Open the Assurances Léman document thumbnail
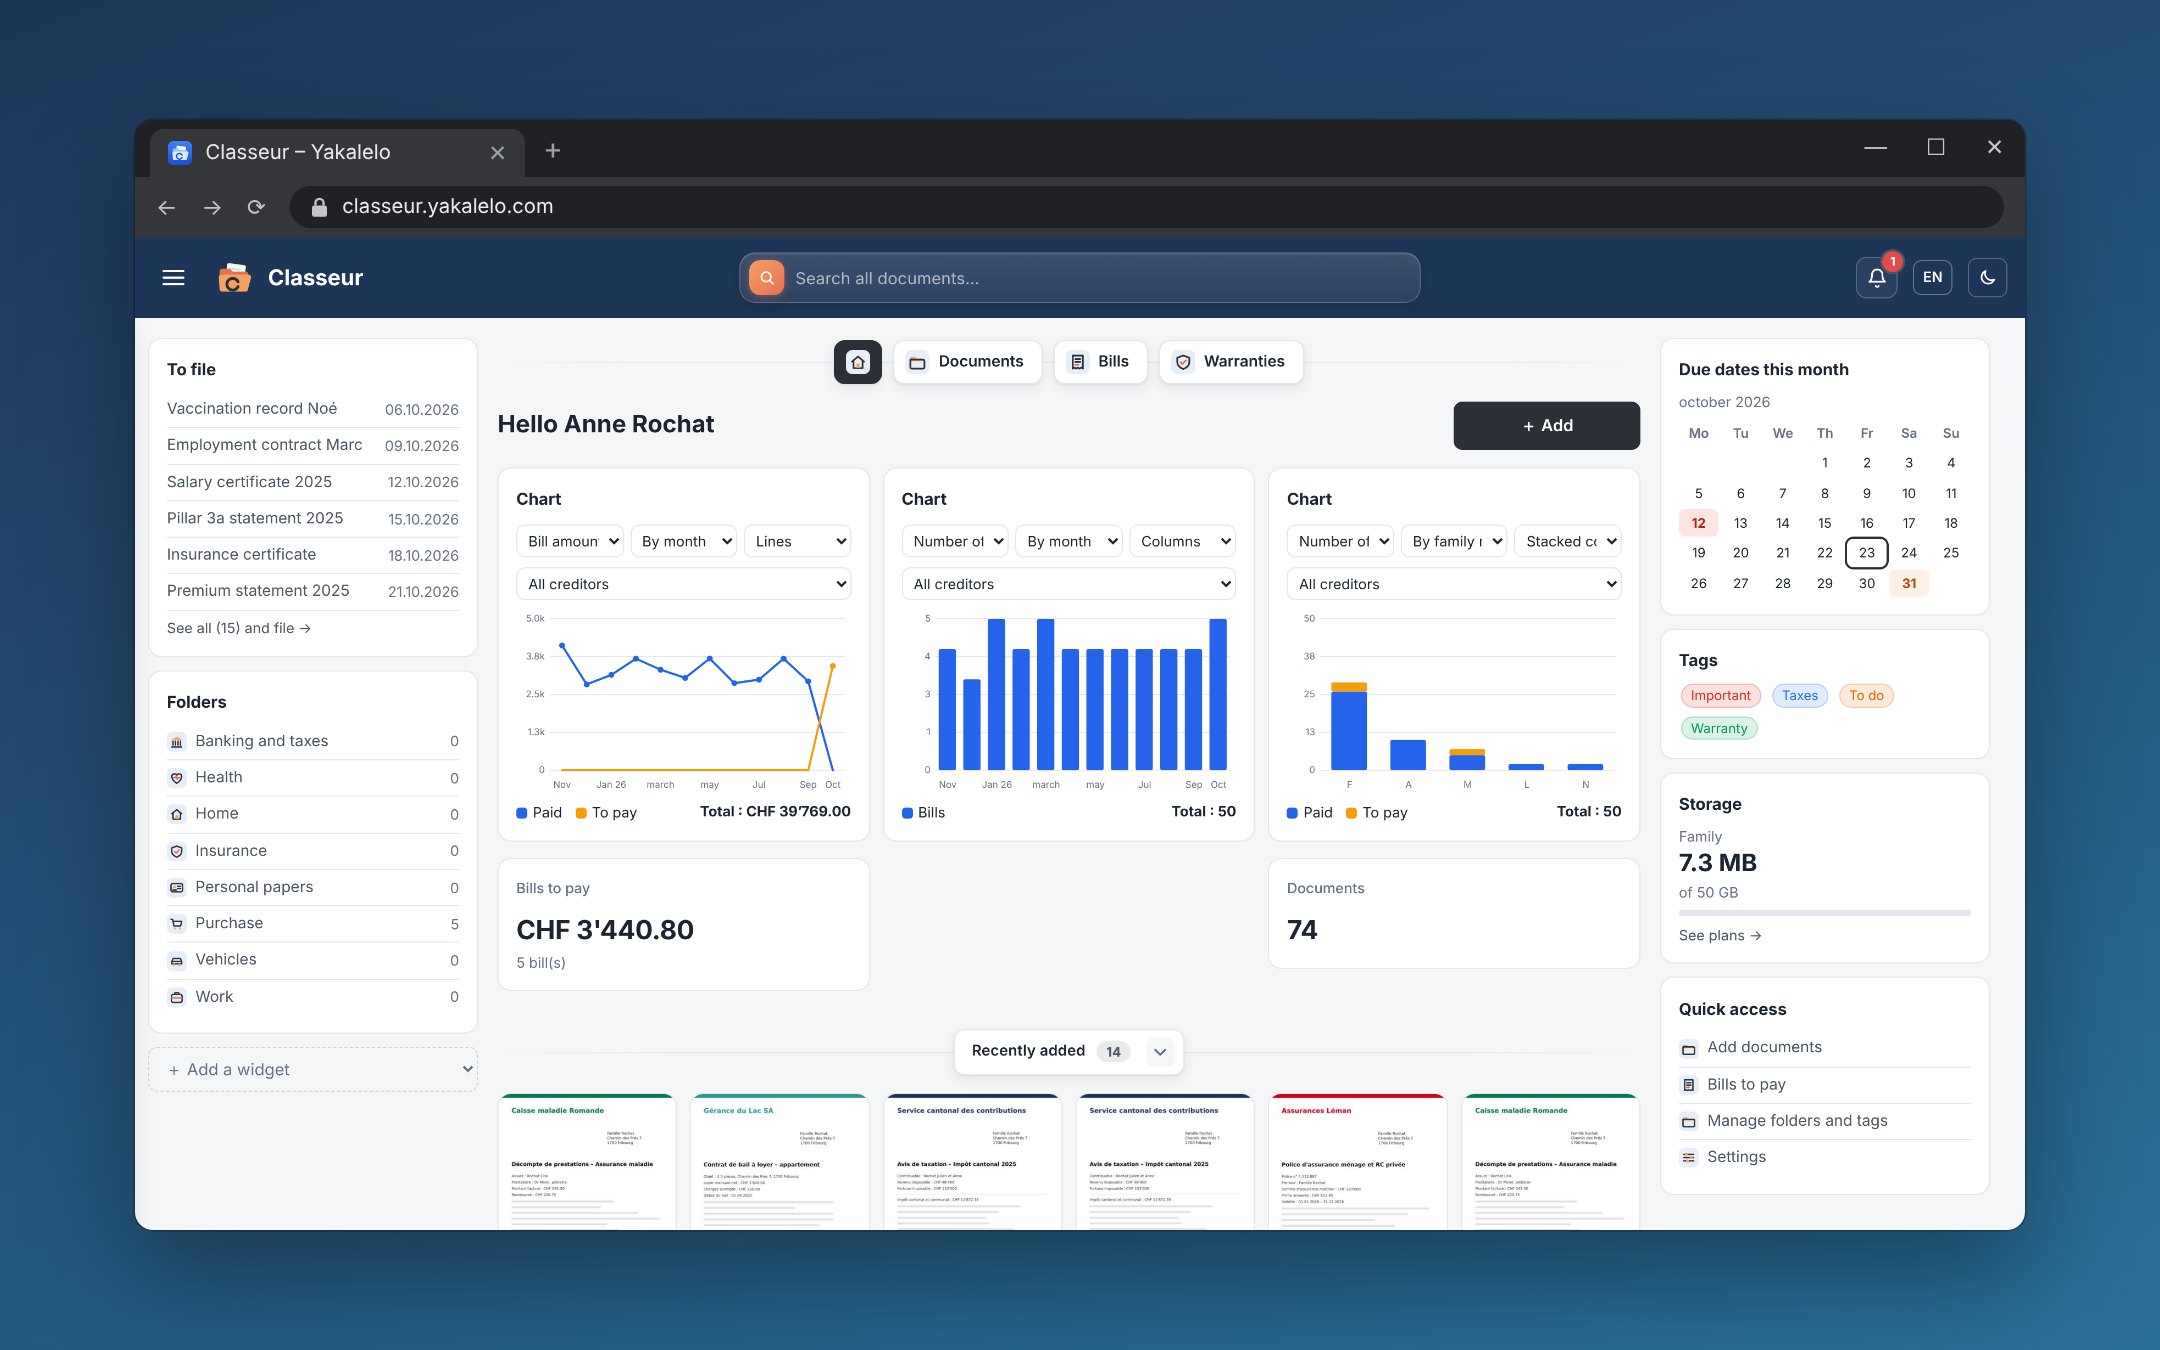Viewport: 2160px width, 1350px height. 1357,1162
